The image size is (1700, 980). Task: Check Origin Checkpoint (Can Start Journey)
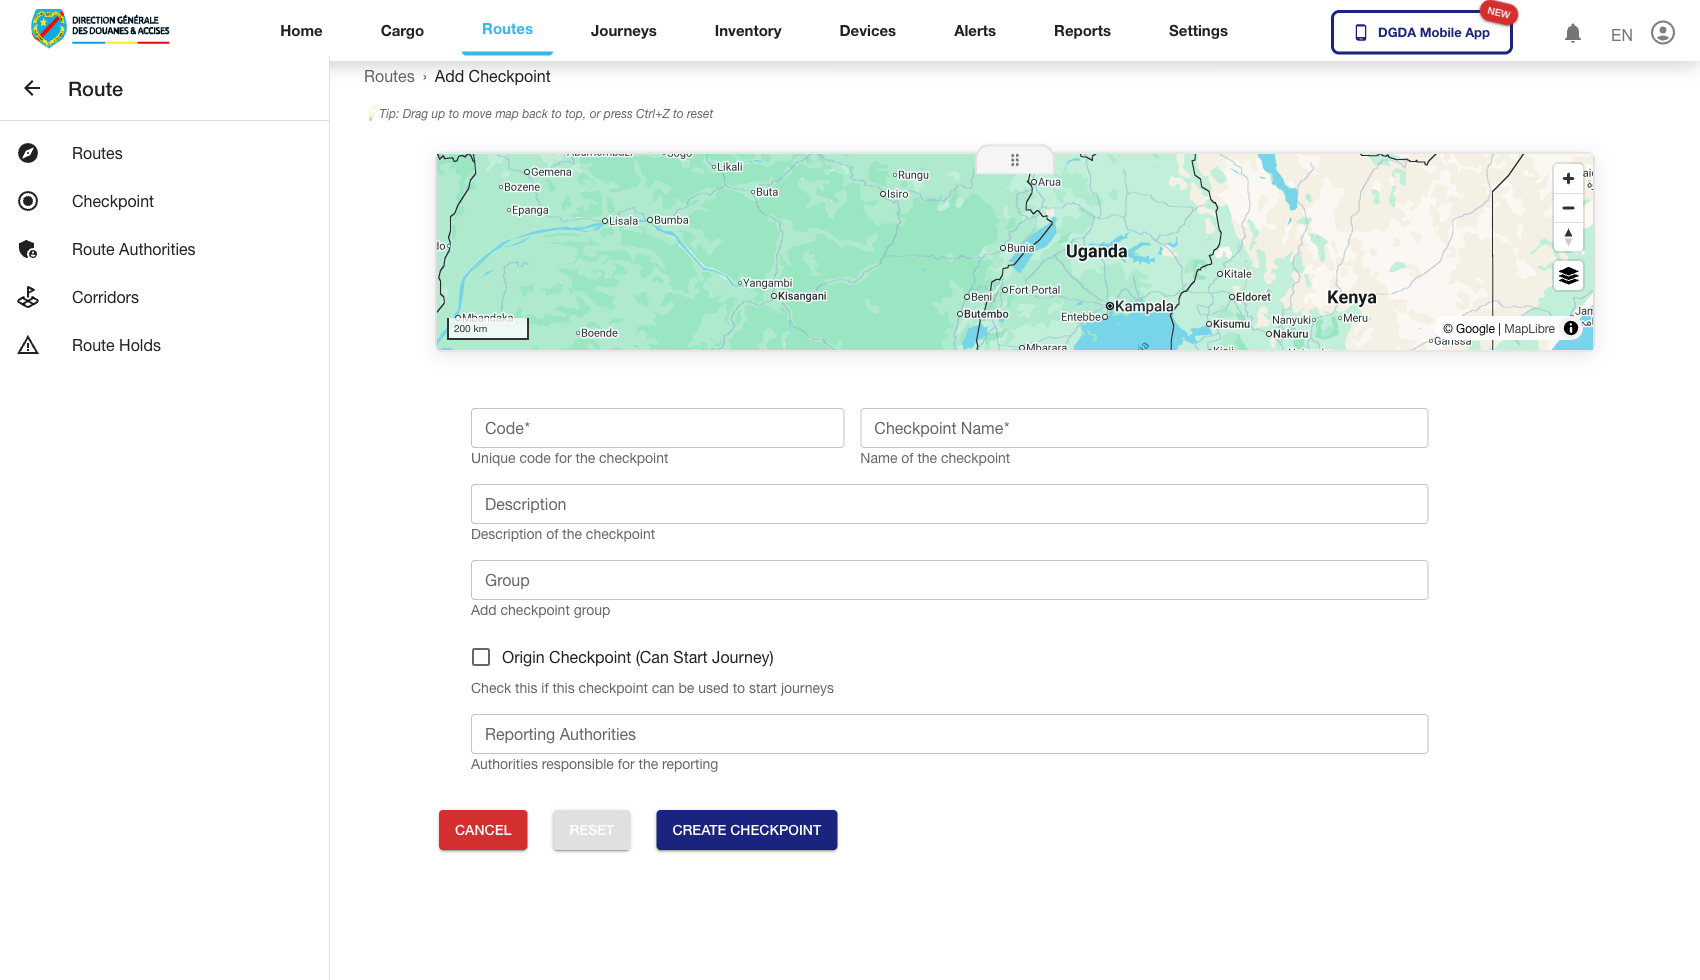coord(481,657)
